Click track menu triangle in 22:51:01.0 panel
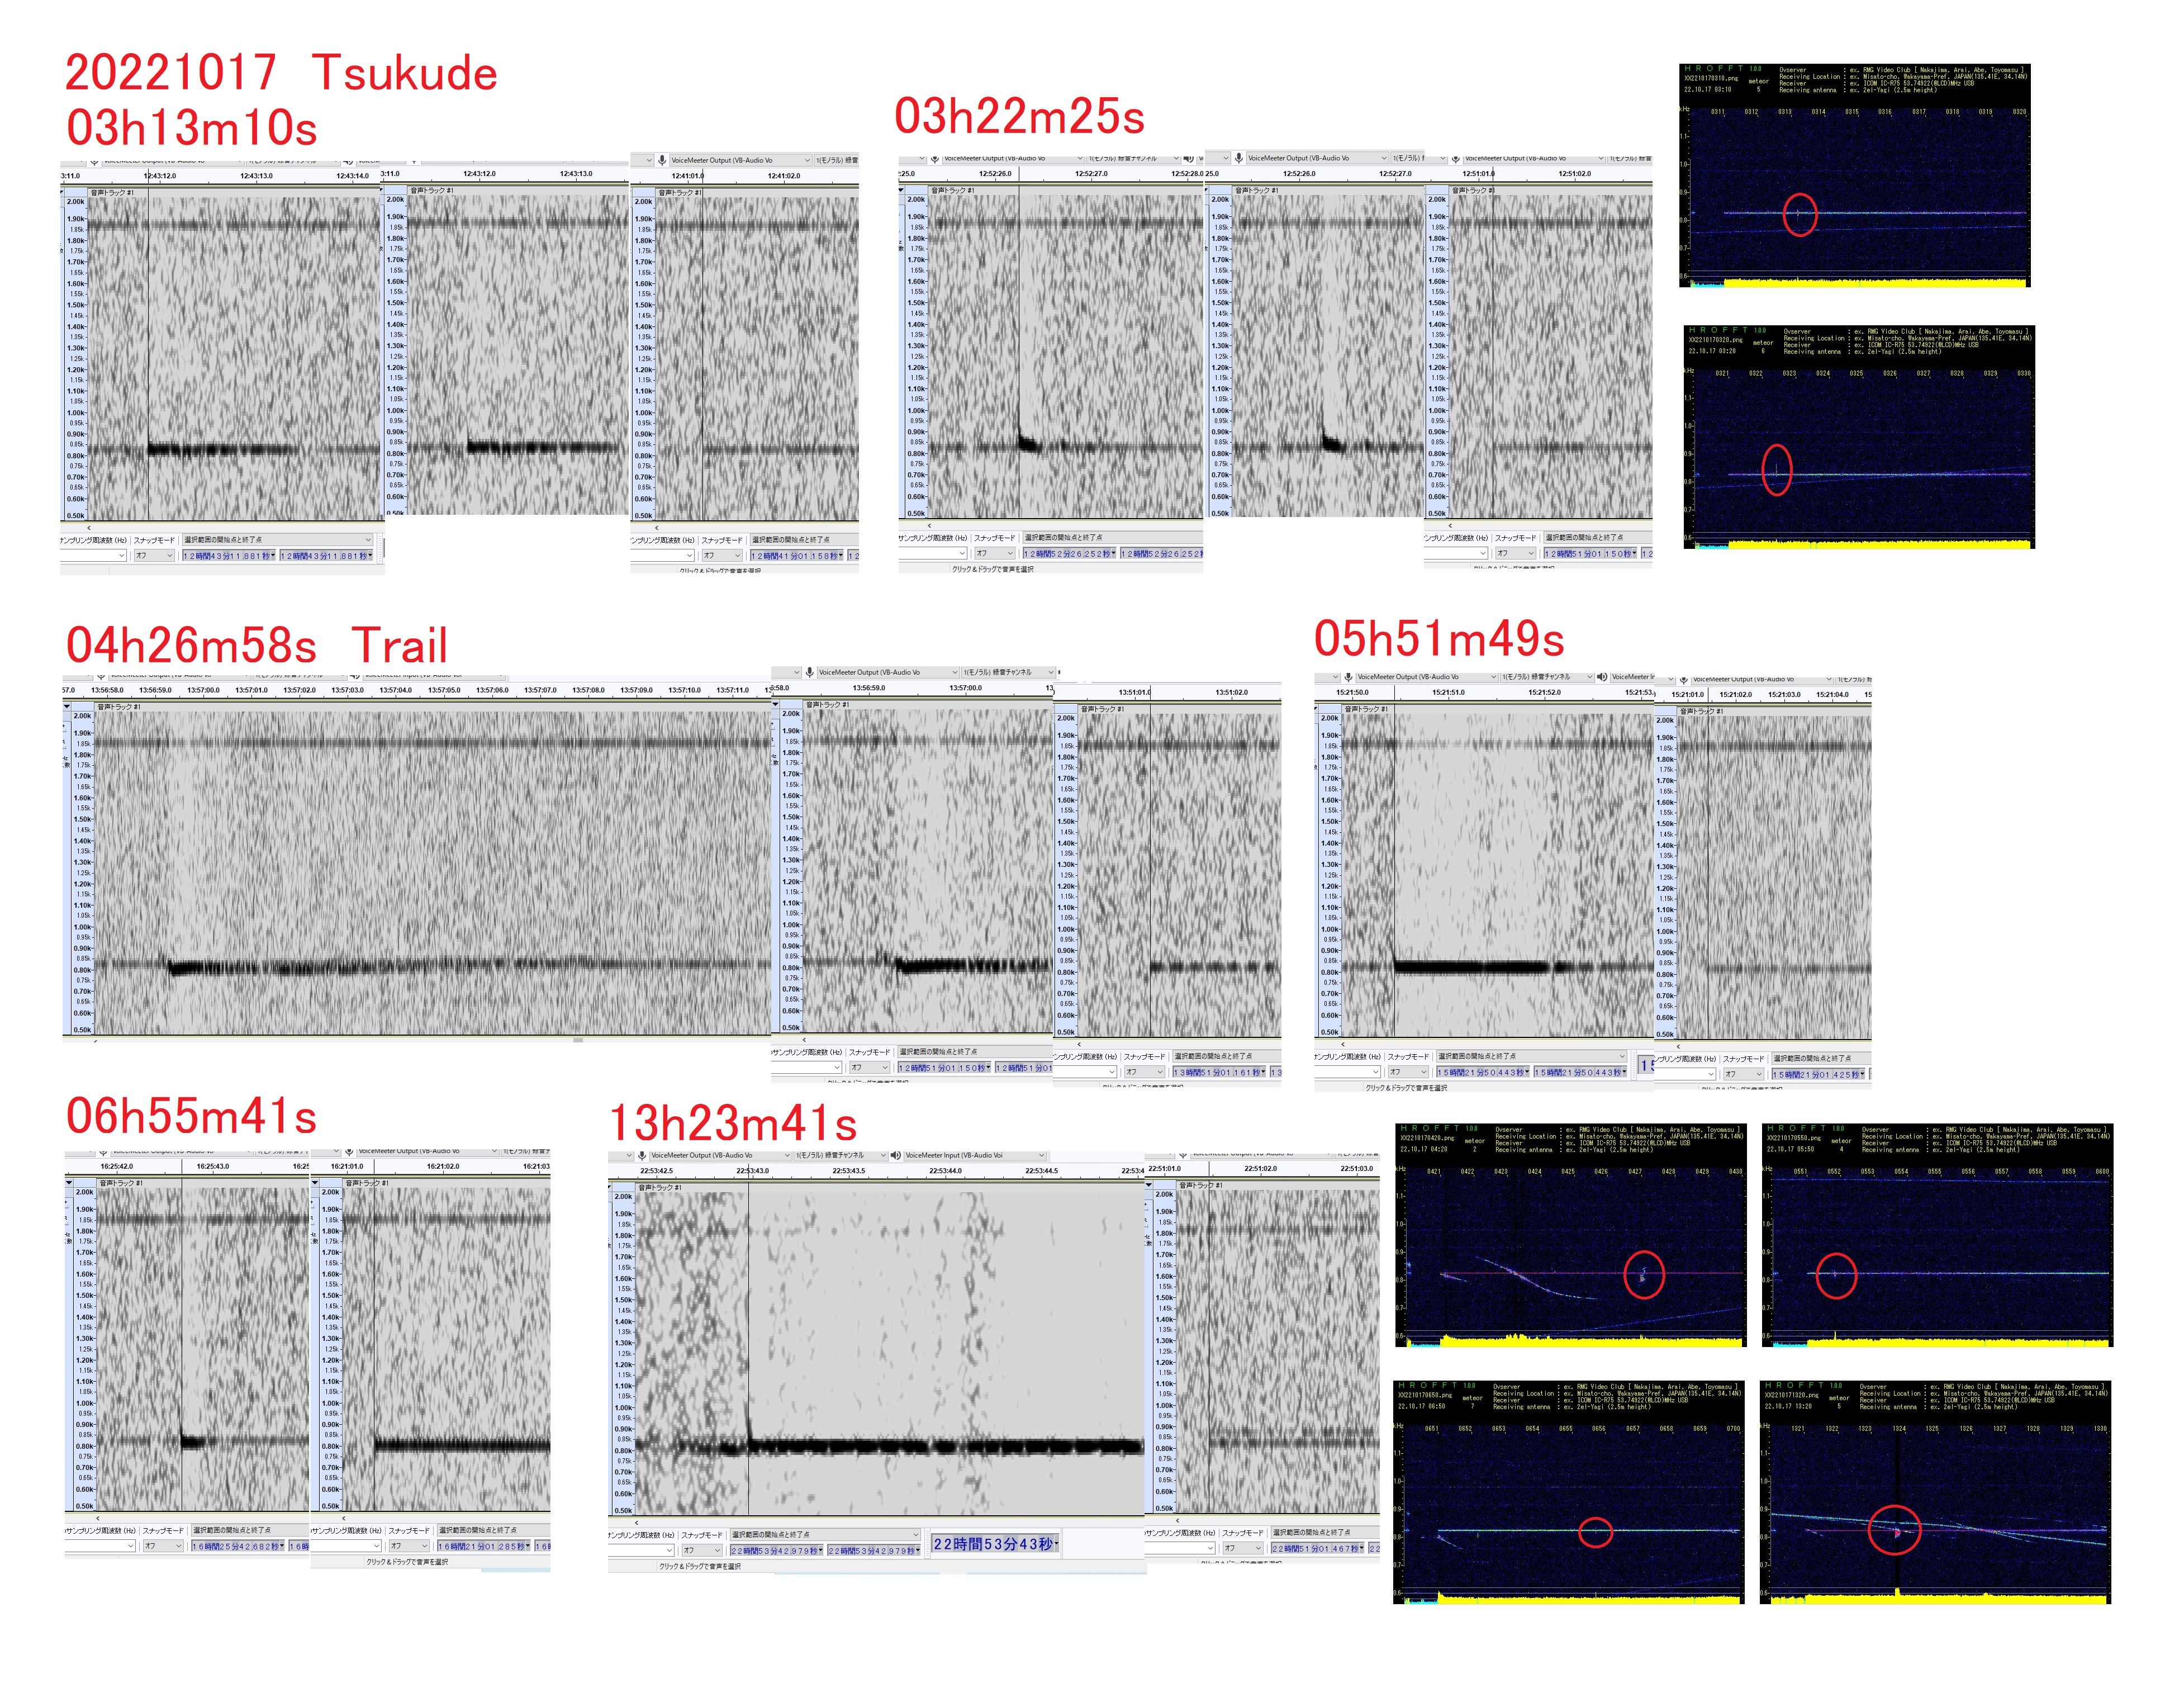2184x1688 pixels. click(x=1149, y=1185)
